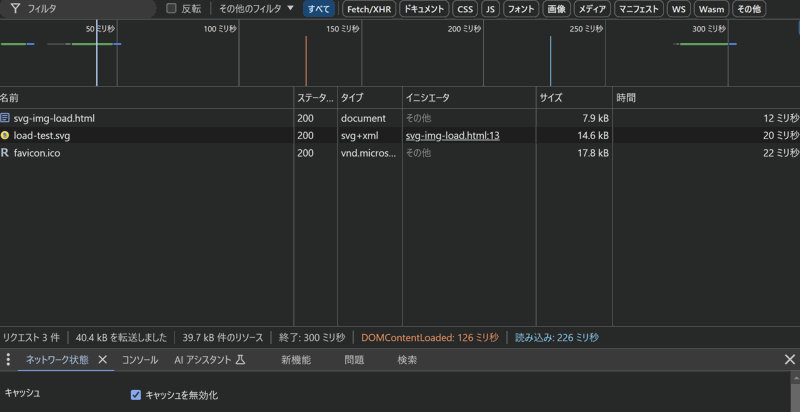Viewport: 800px width, 412px height.
Task: Close the ネットワーク状態 tab with its X
Action: [103, 360]
